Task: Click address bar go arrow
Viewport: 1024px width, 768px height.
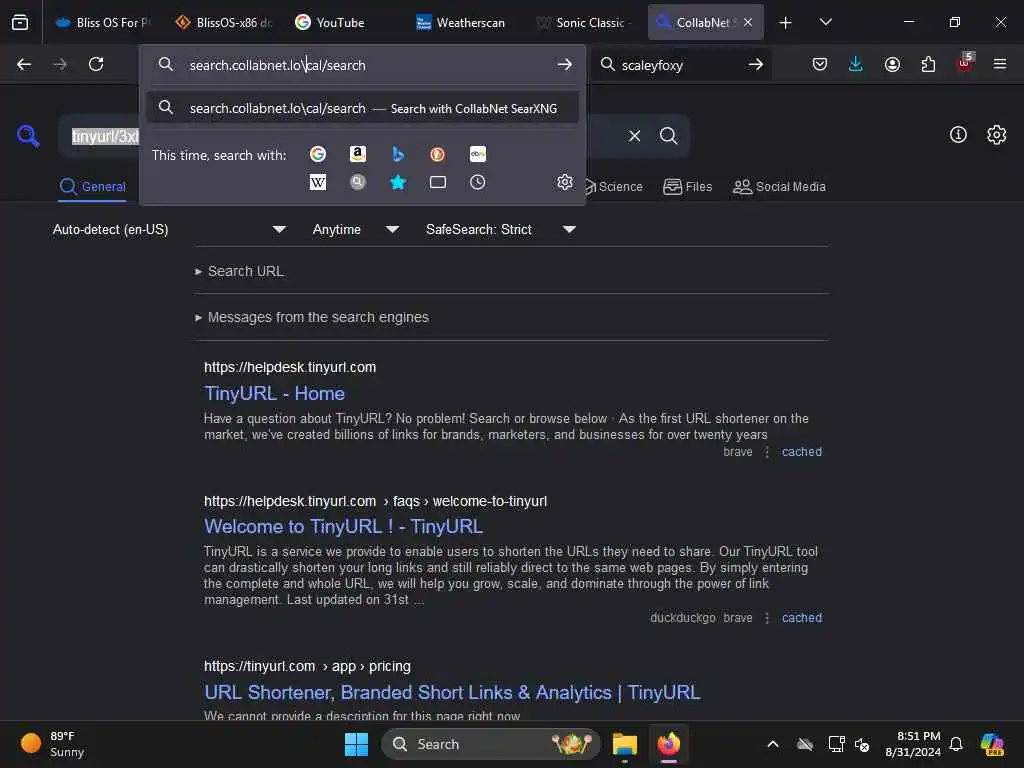Action: (565, 65)
